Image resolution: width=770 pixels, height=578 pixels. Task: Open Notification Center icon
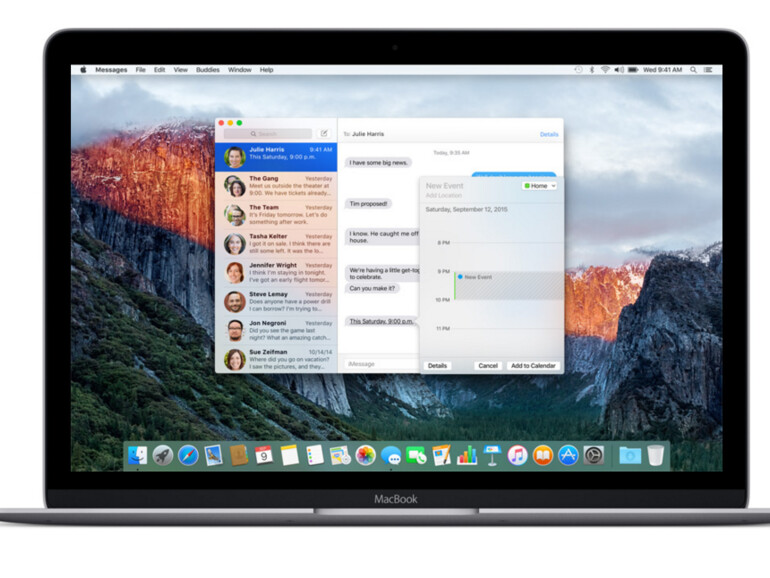click(x=708, y=70)
